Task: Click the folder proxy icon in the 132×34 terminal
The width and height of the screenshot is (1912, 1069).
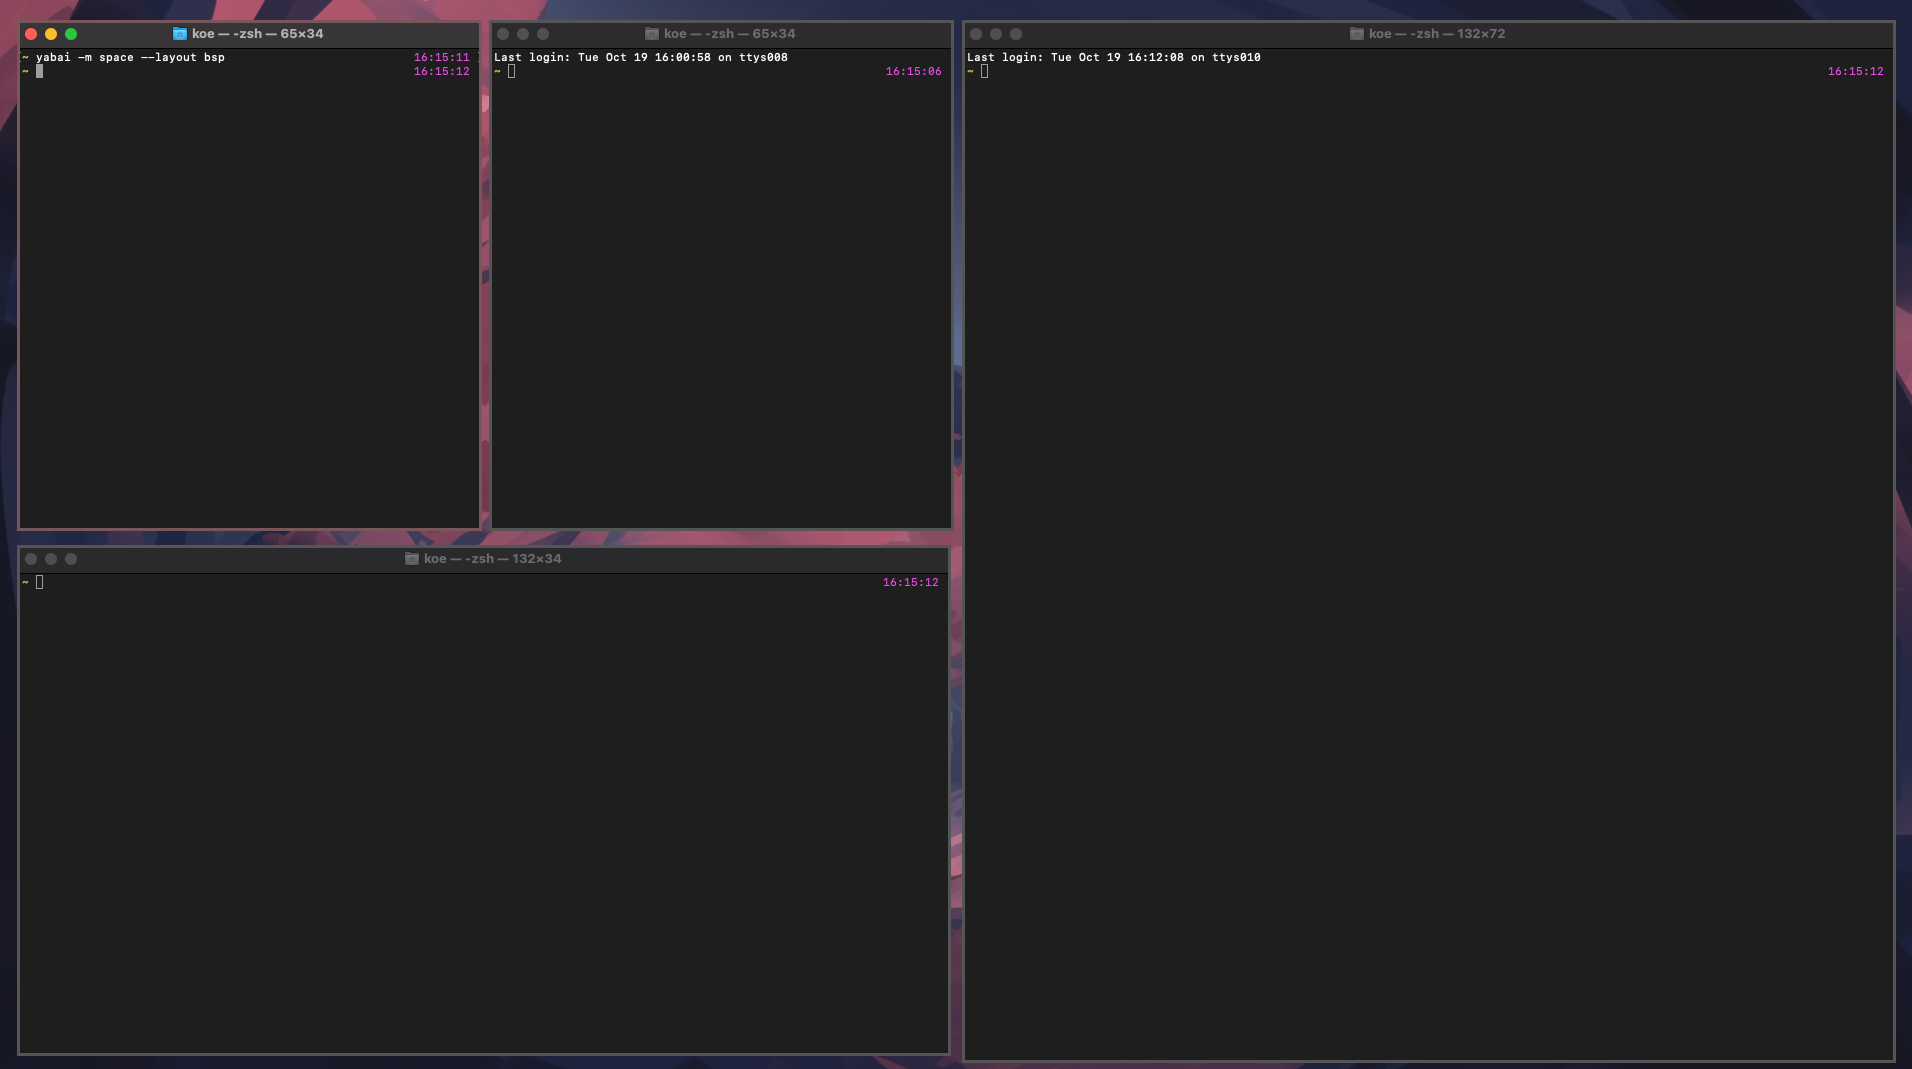Action: (410, 559)
